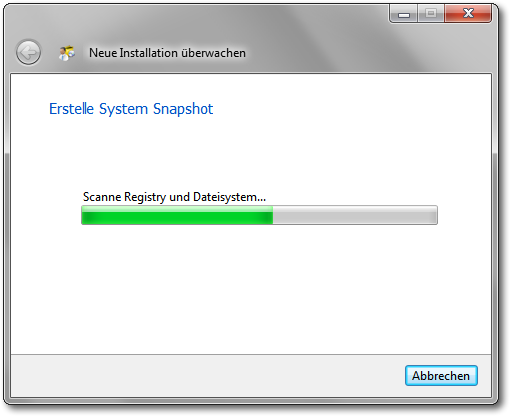Screen dimensions: 510x416
Task: Click the 'Neue Installation überwachen' title text
Action: (167, 53)
